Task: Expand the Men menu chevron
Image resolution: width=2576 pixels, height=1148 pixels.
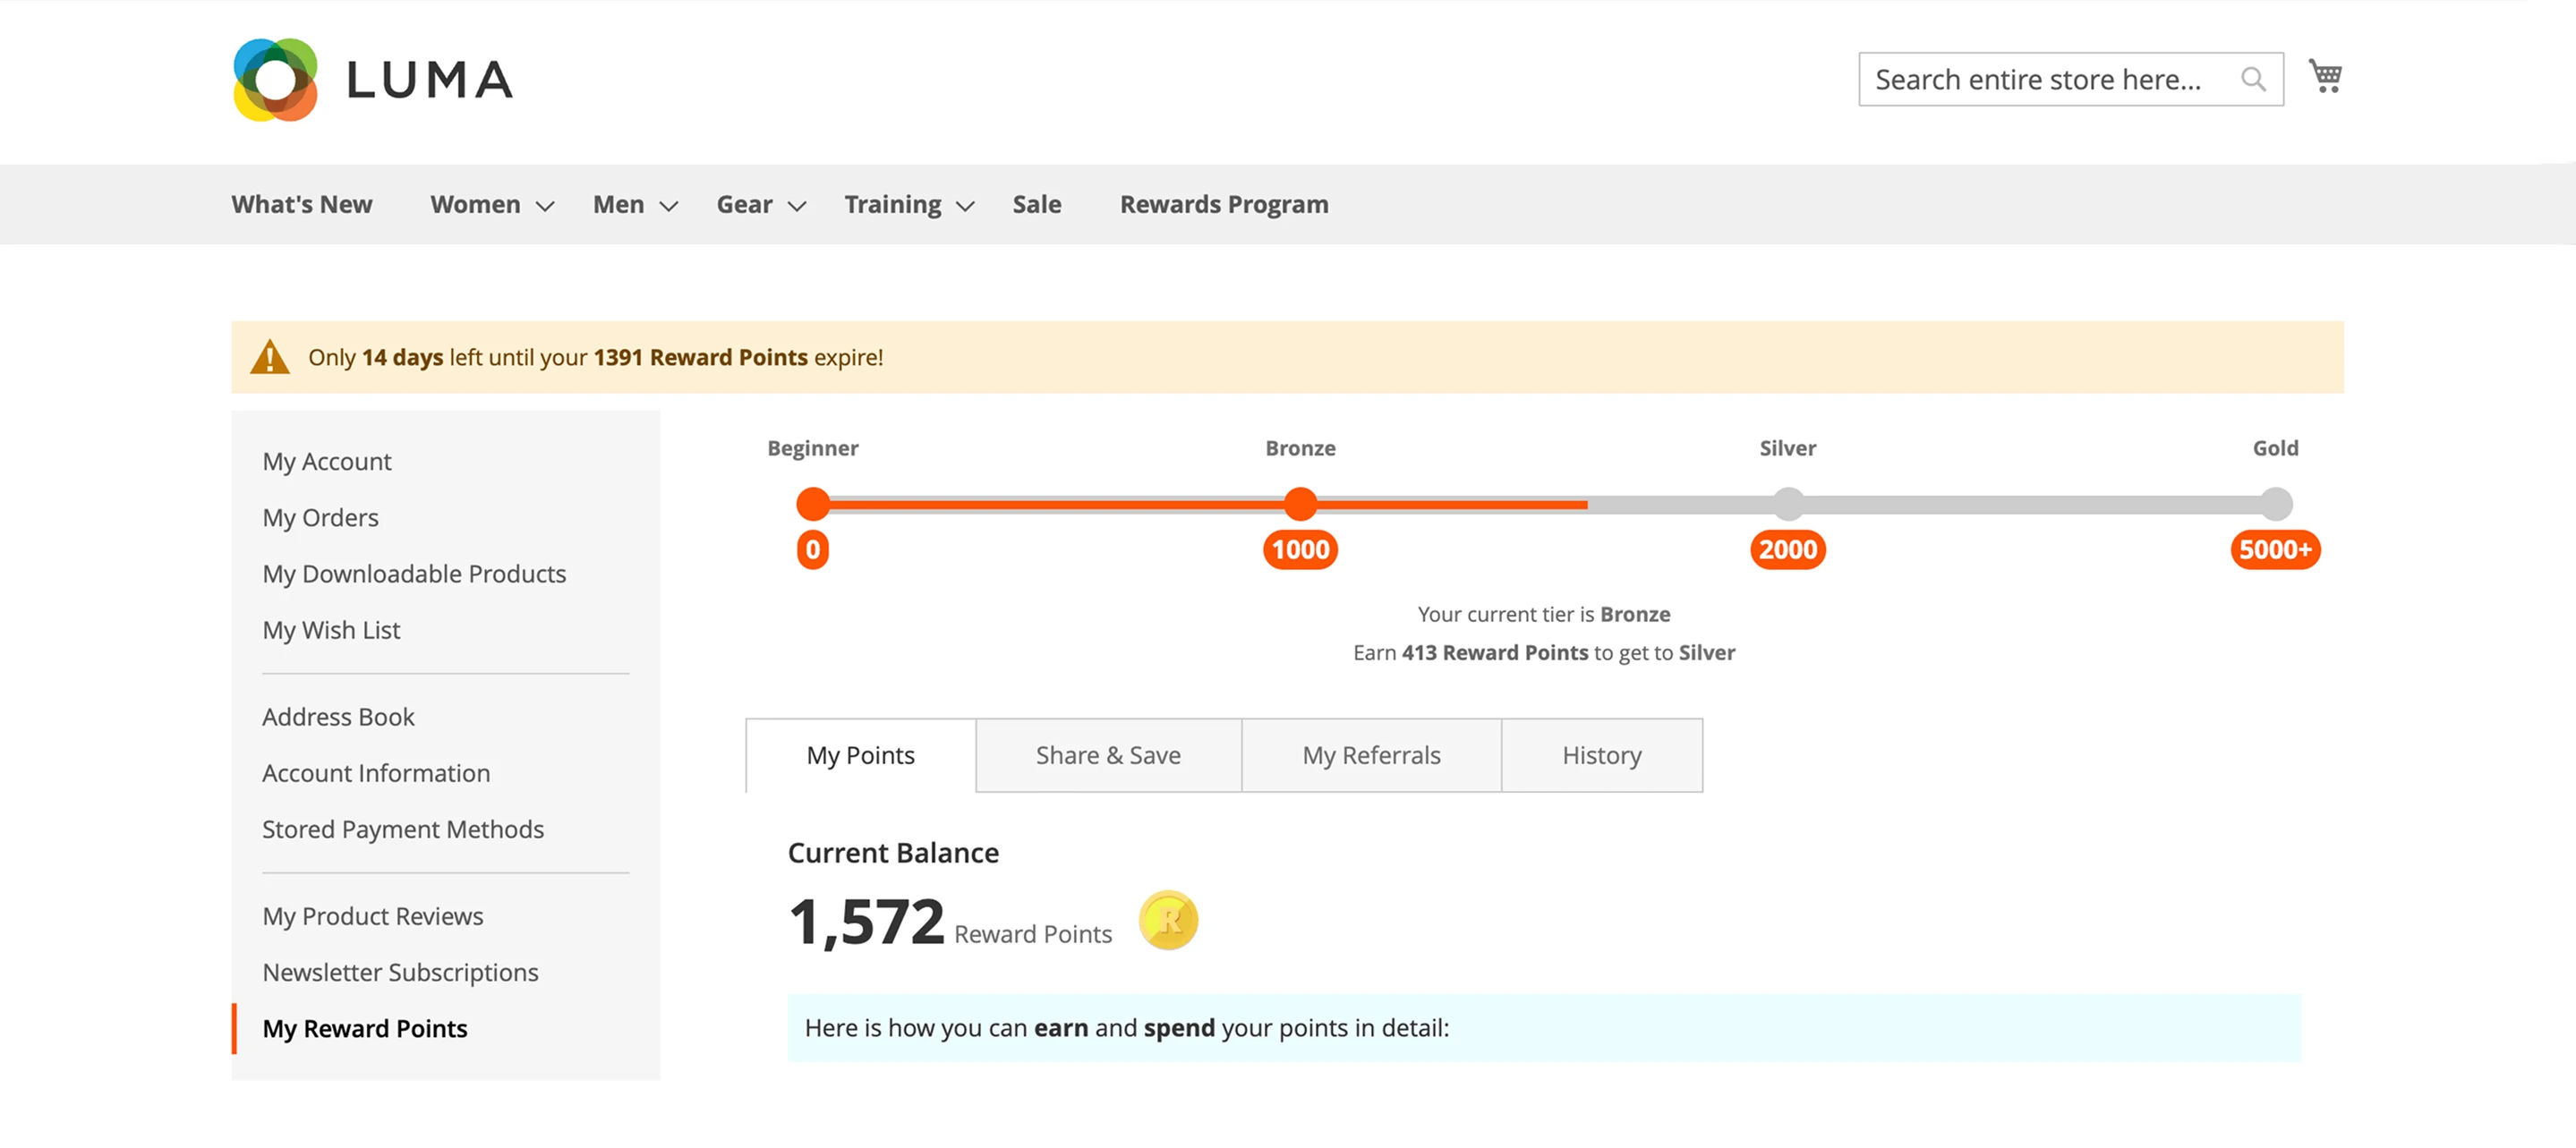Action: (x=669, y=206)
